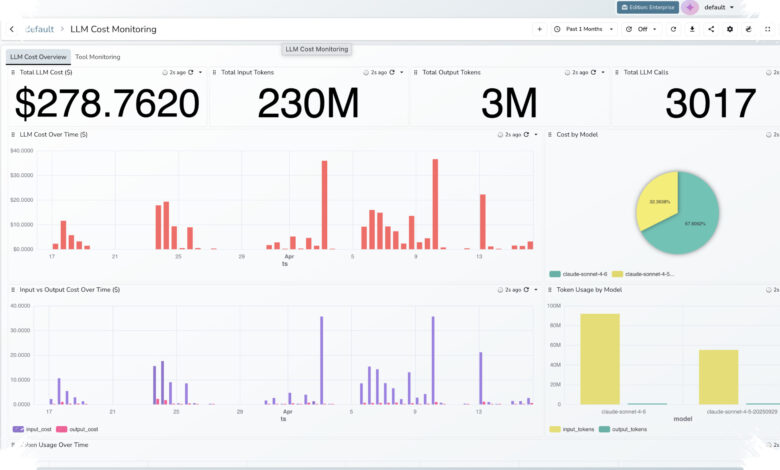Refresh the dashboard from the top toolbar
This screenshot has height=470, width=780.
(673, 29)
